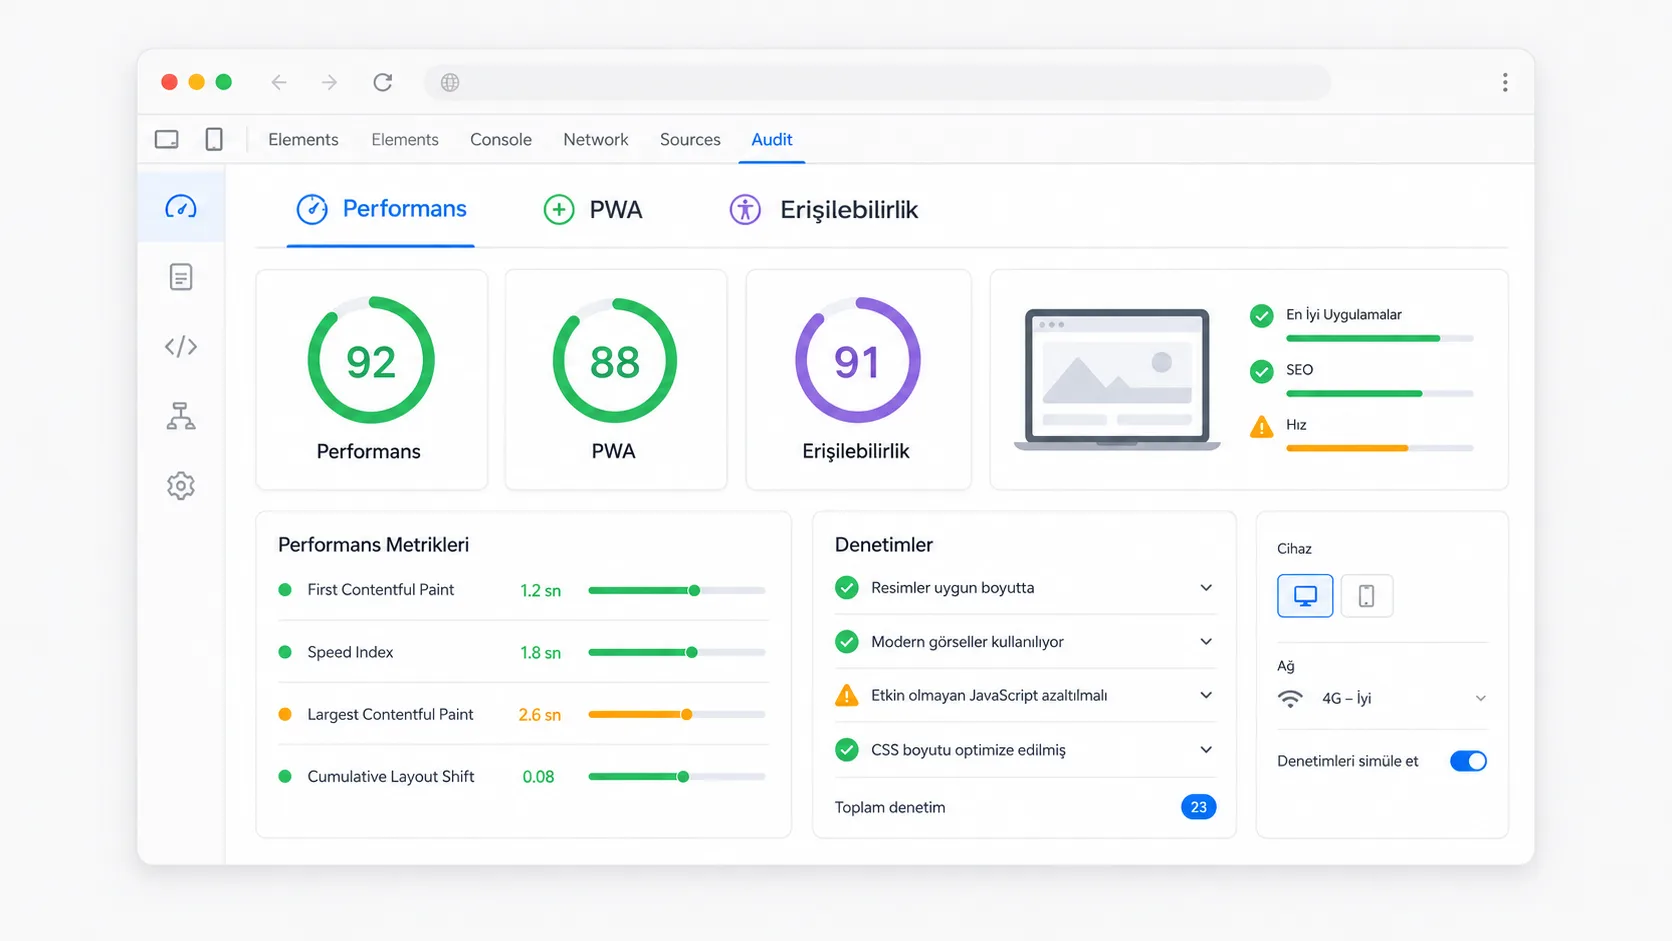Toggle Denetimleri simüle et switch
The image size is (1672, 941).
coord(1468,761)
